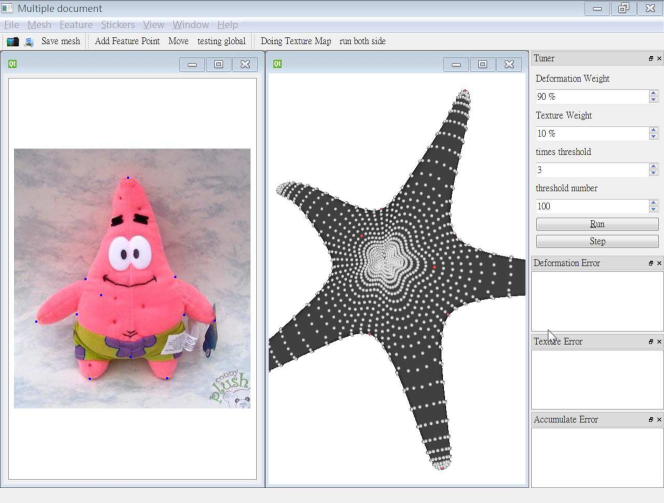This screenshot has width=664, height=503.
Task: Click the Step button in Tuner
Action: 597,241
